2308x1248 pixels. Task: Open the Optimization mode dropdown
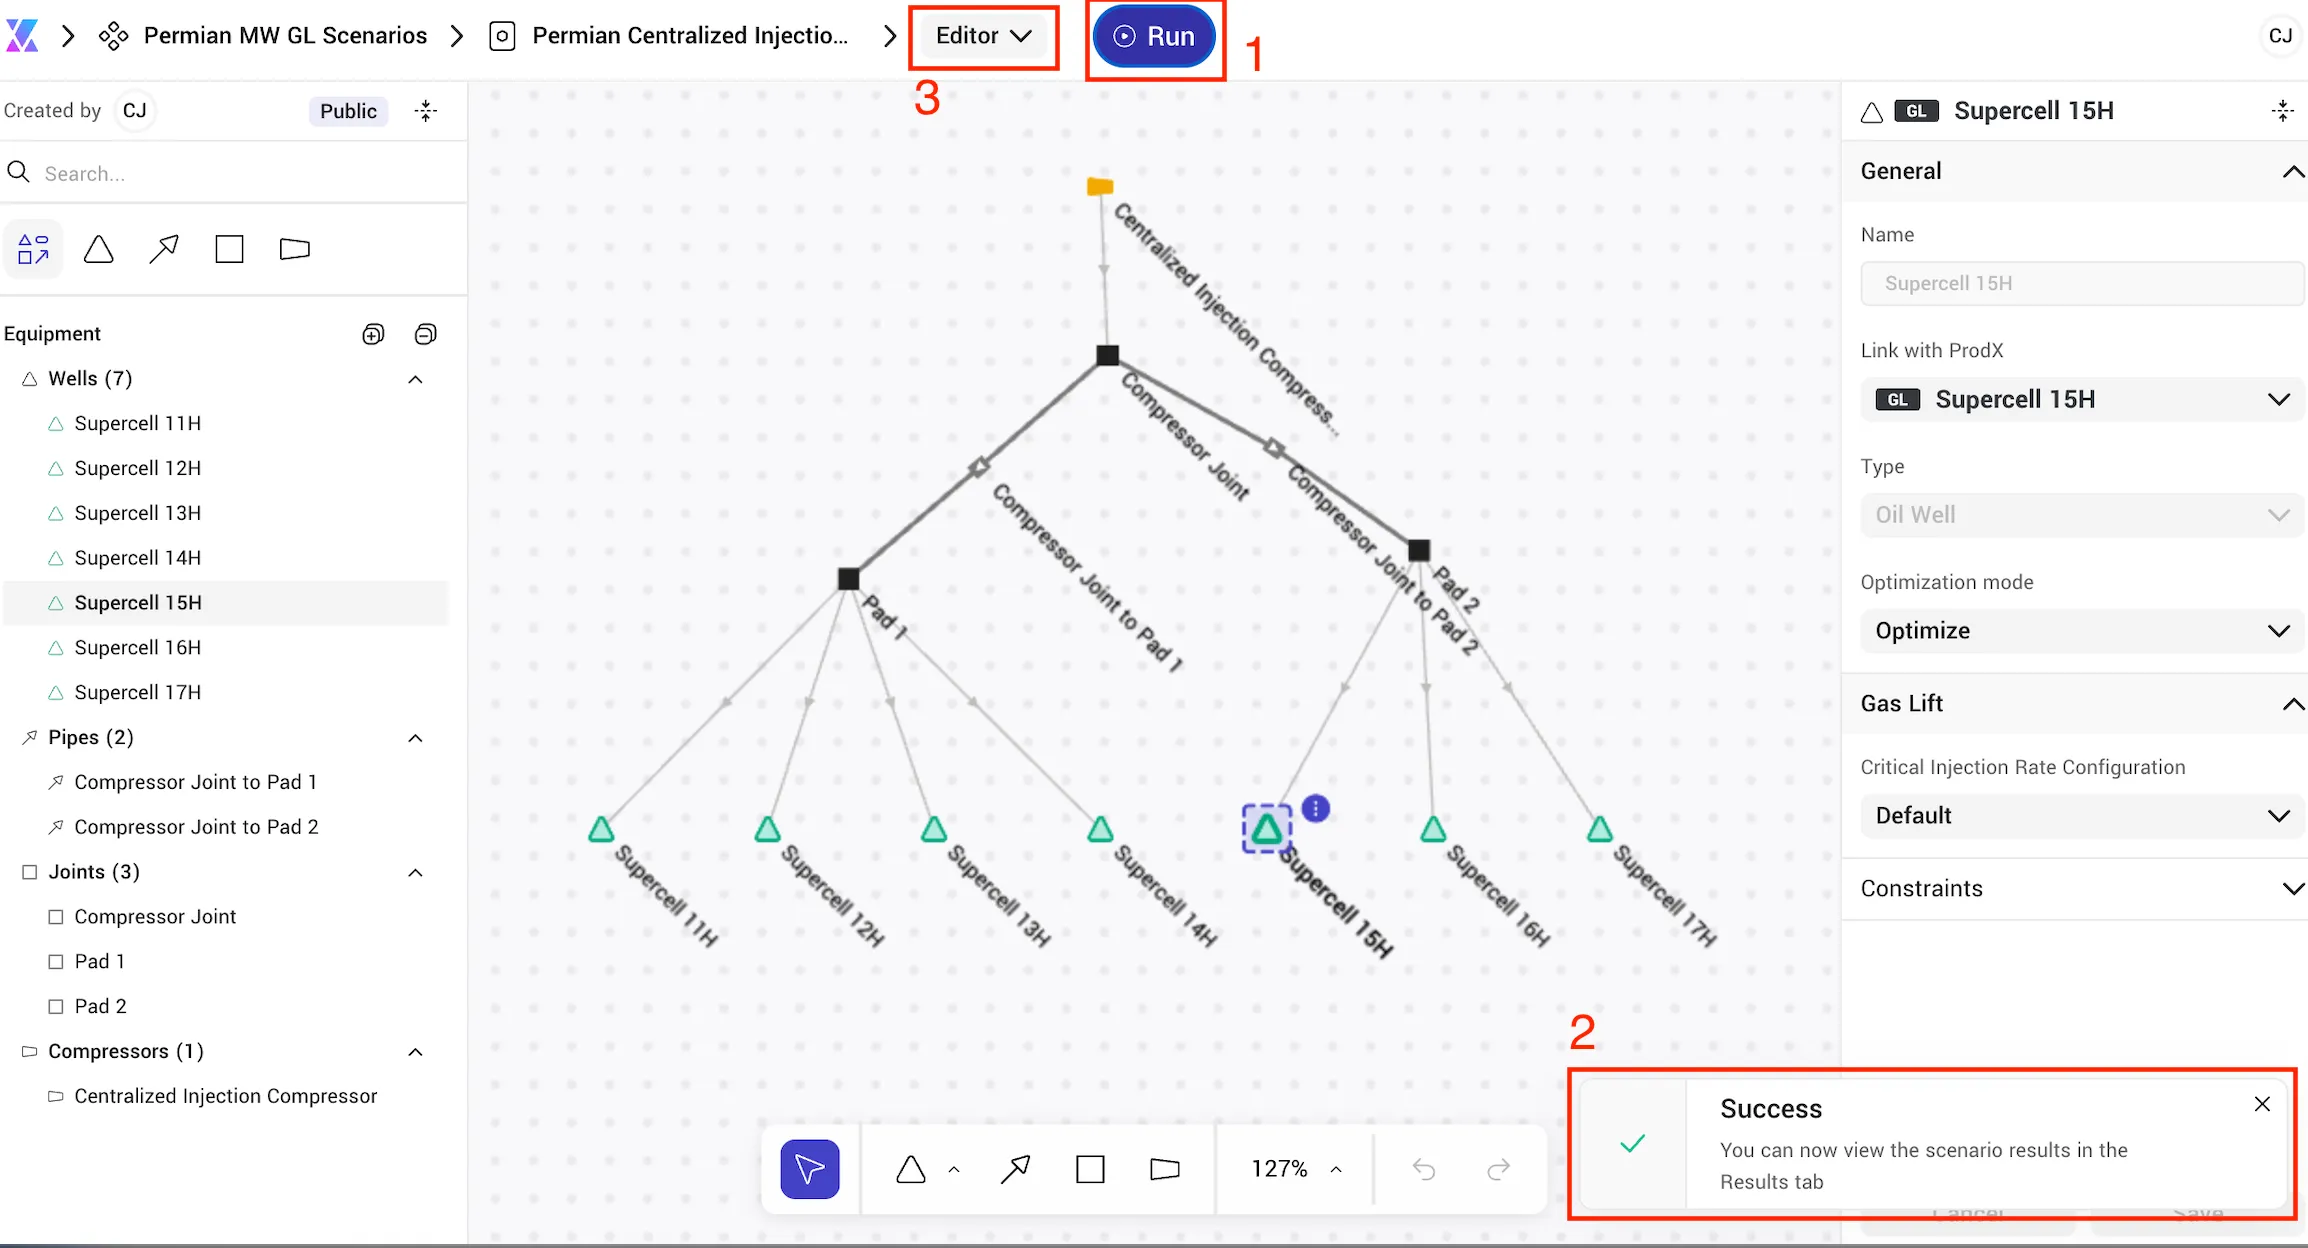[x=2082, y=630]
